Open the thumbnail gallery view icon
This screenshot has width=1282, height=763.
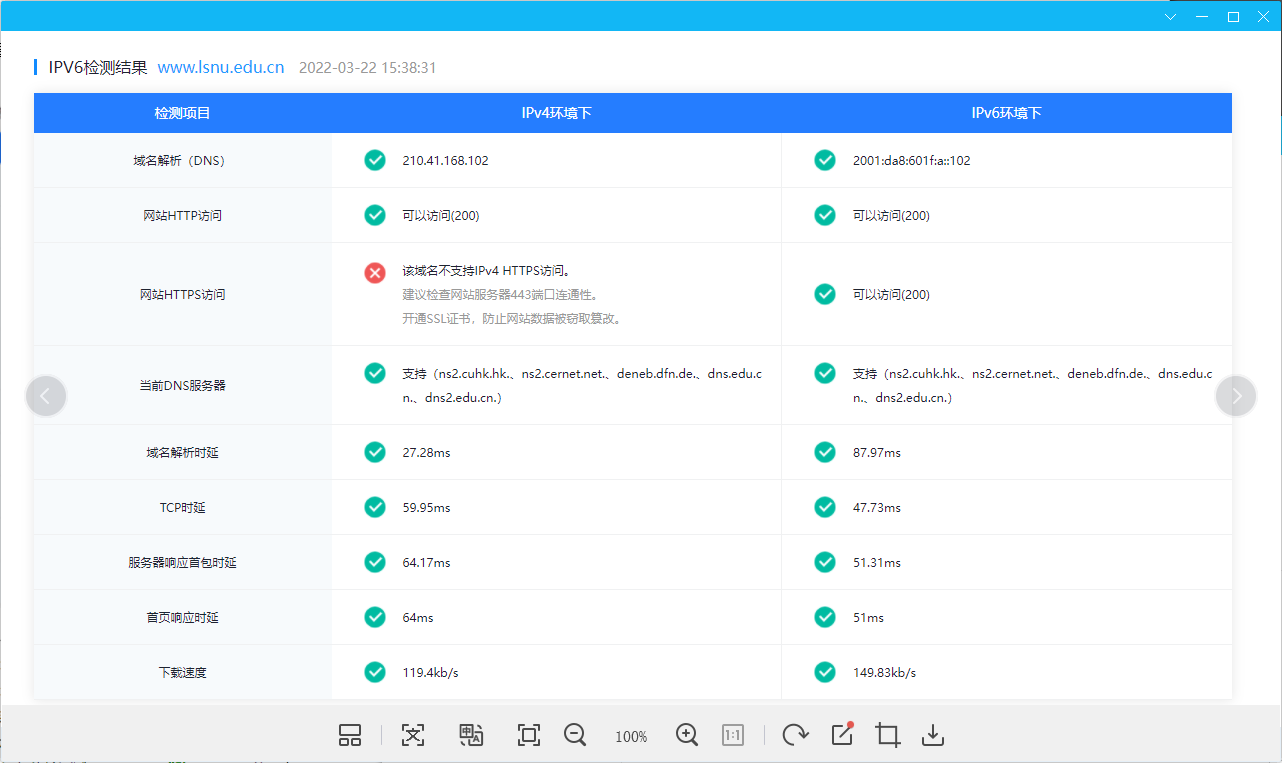tap(350, 736)
